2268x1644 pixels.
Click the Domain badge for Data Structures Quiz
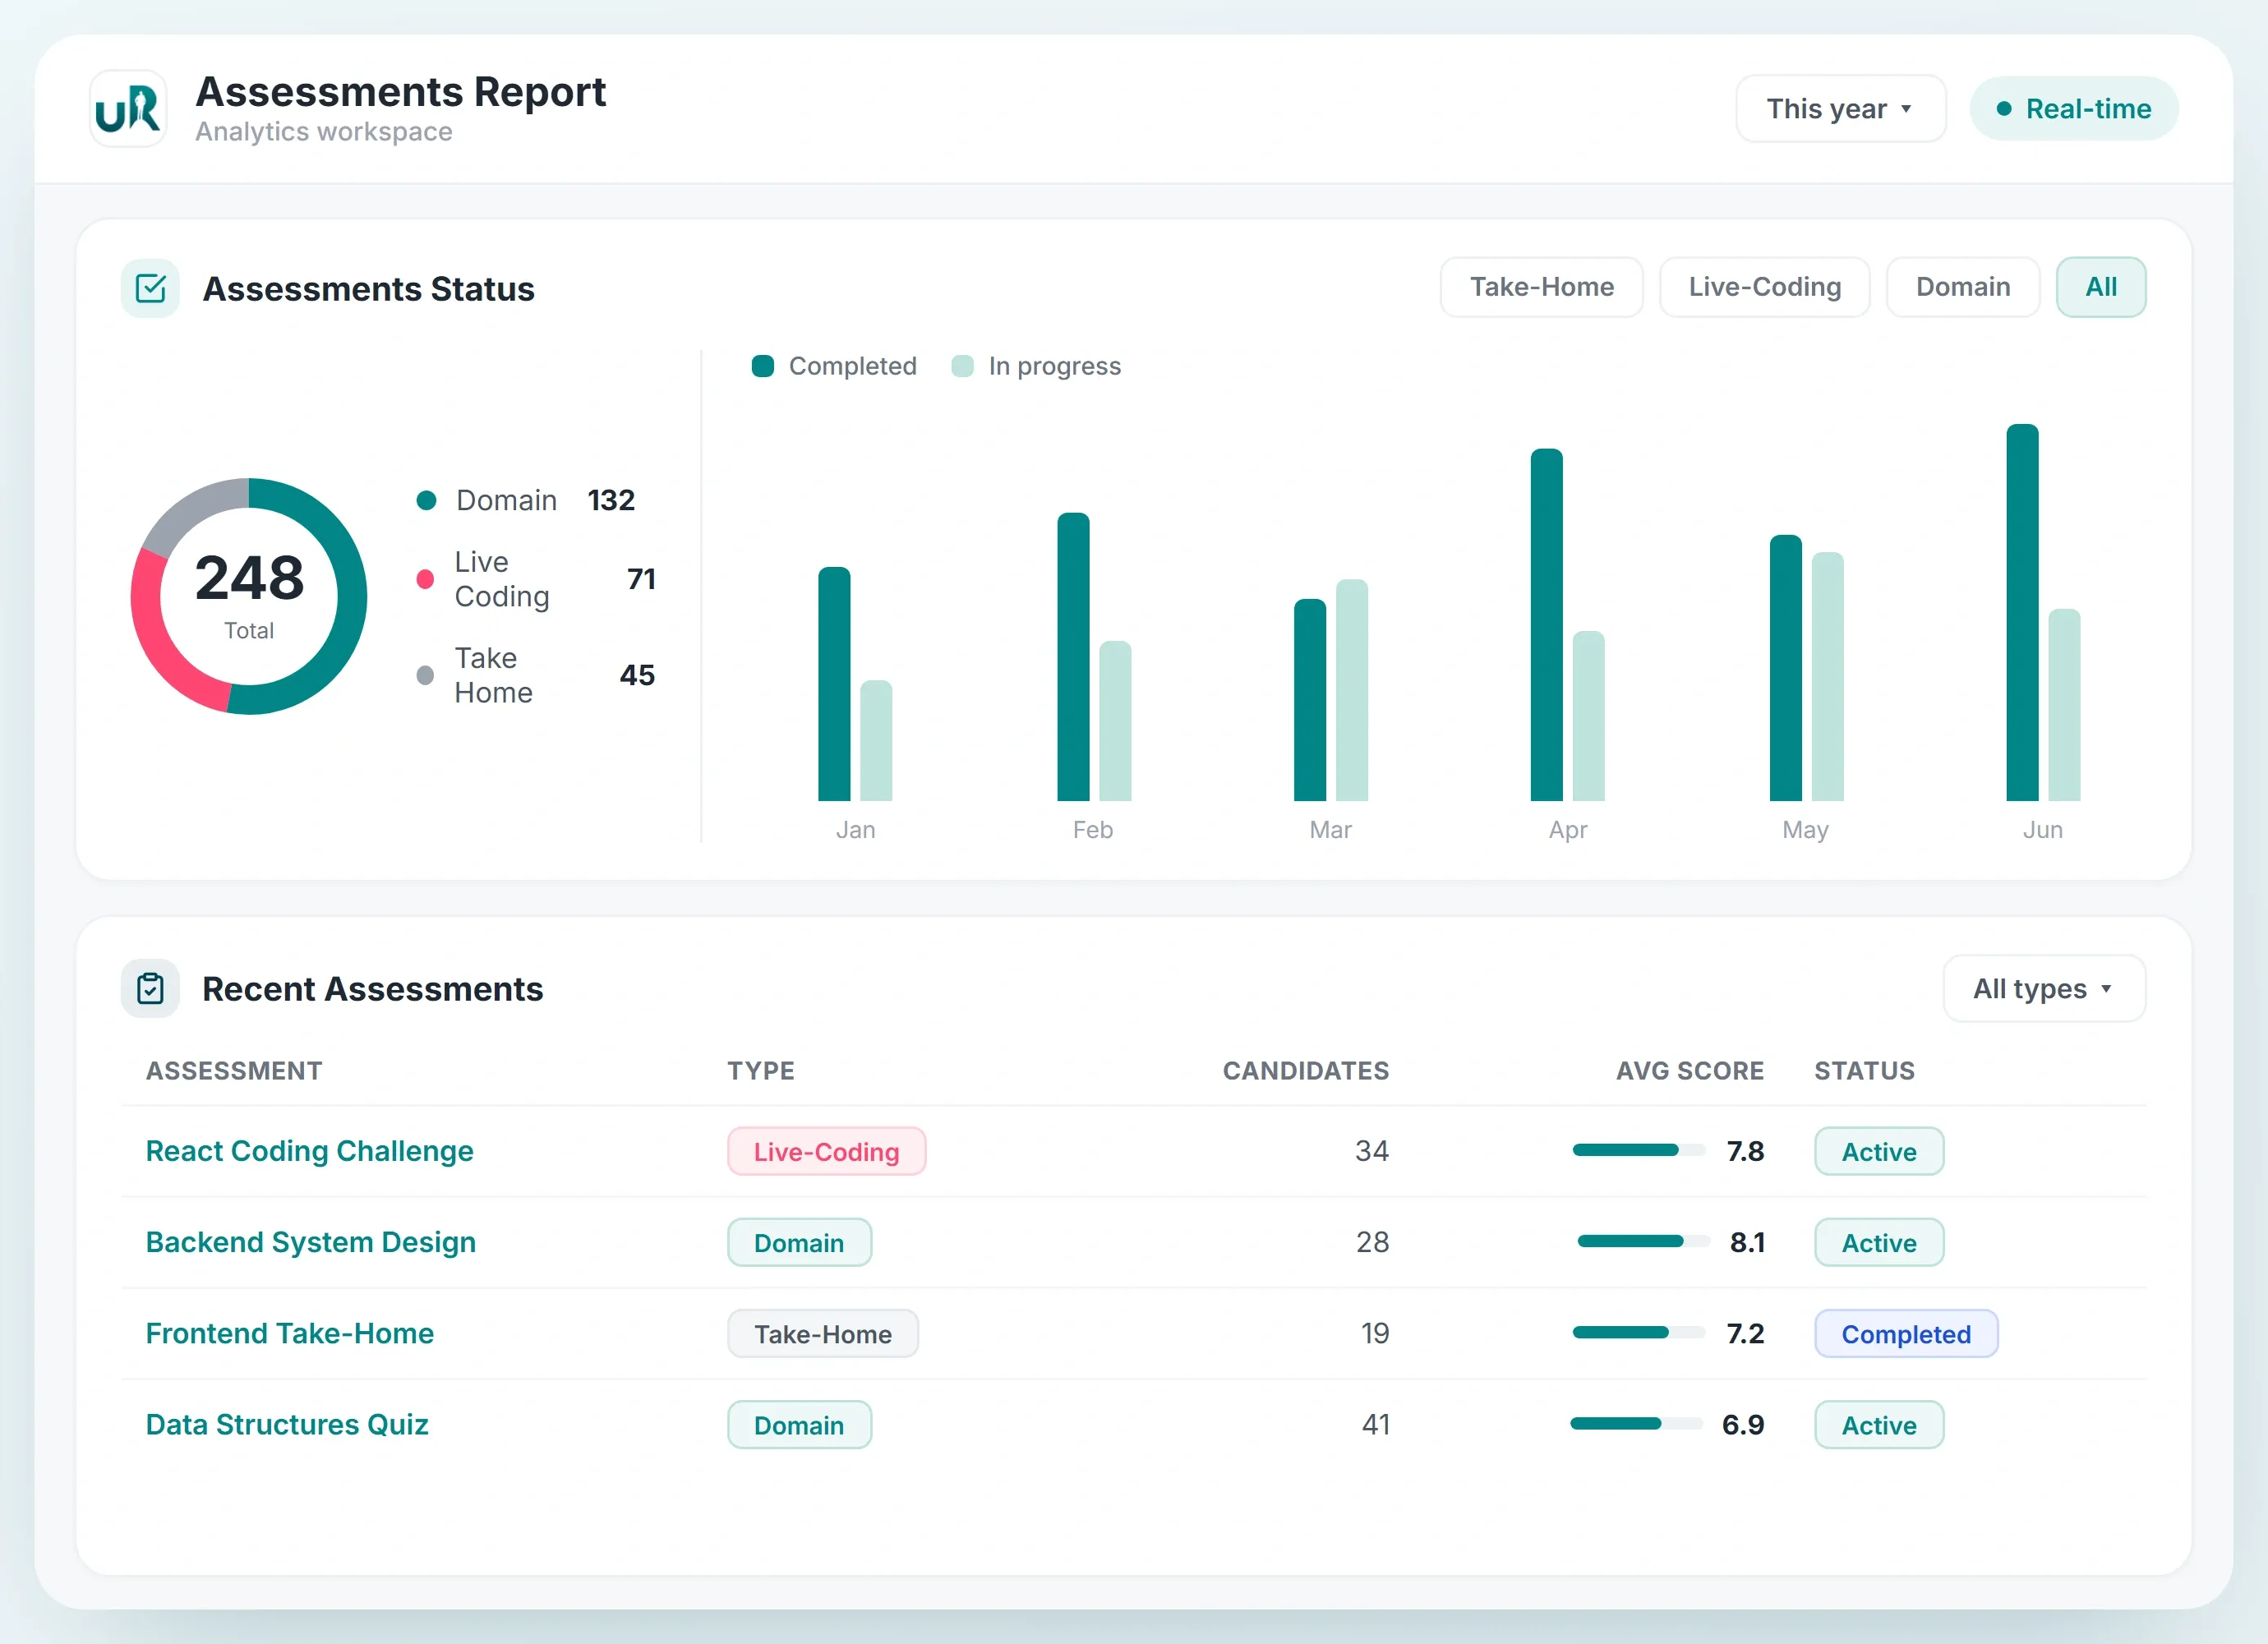click(799, 1424)
